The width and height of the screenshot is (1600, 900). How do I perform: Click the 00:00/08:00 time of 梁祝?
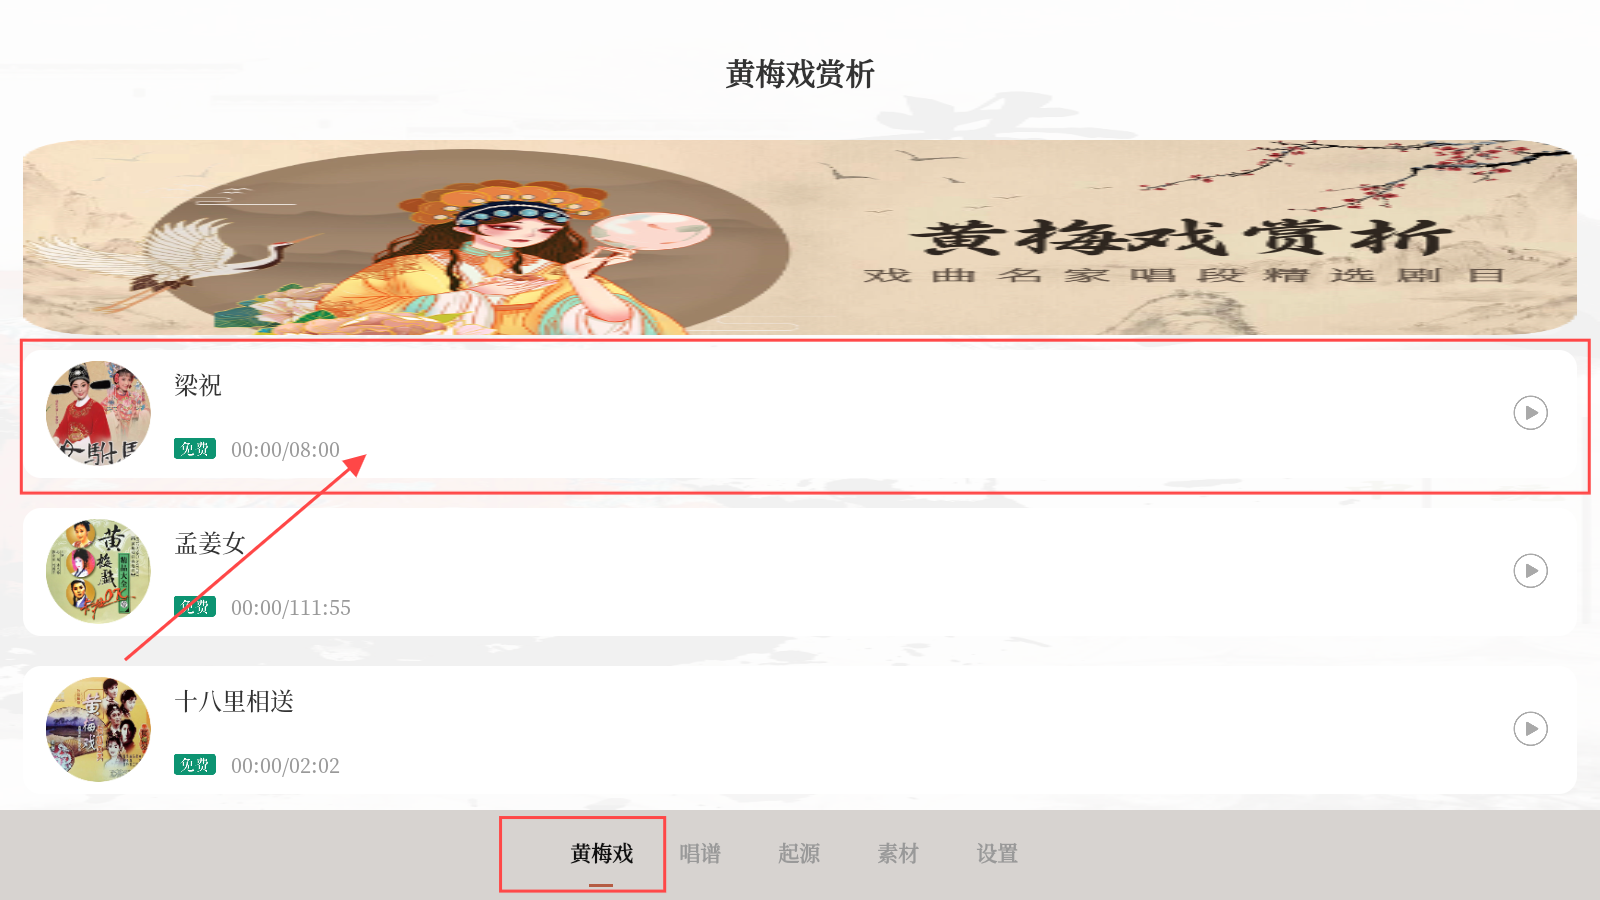[x=285, y=450]
